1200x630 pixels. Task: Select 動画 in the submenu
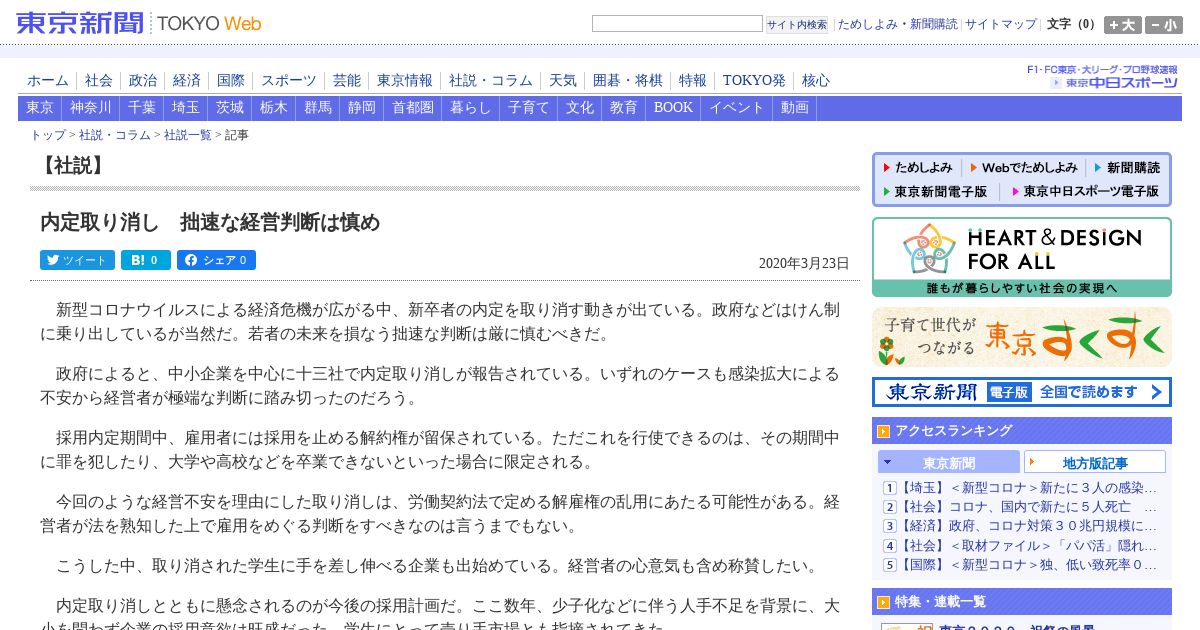795,108
